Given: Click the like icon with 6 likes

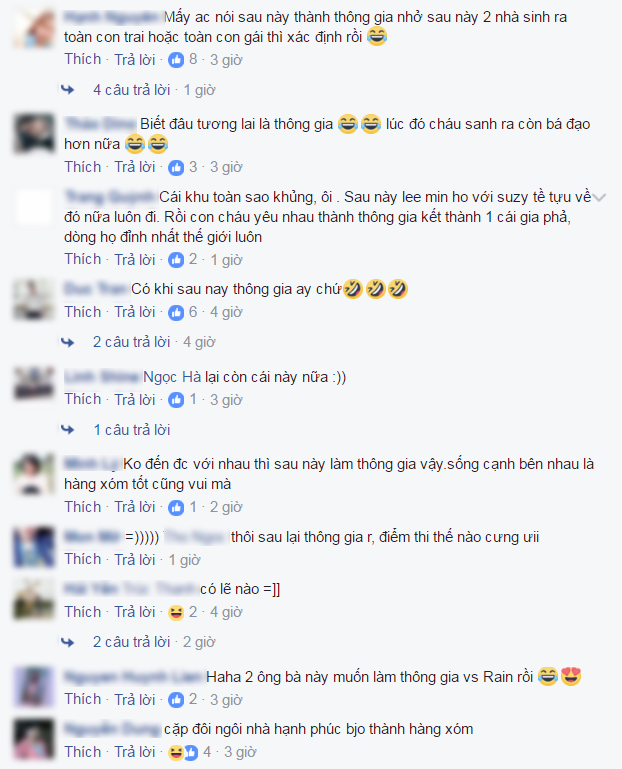Looking at the screenshot, I should (176, 312).
